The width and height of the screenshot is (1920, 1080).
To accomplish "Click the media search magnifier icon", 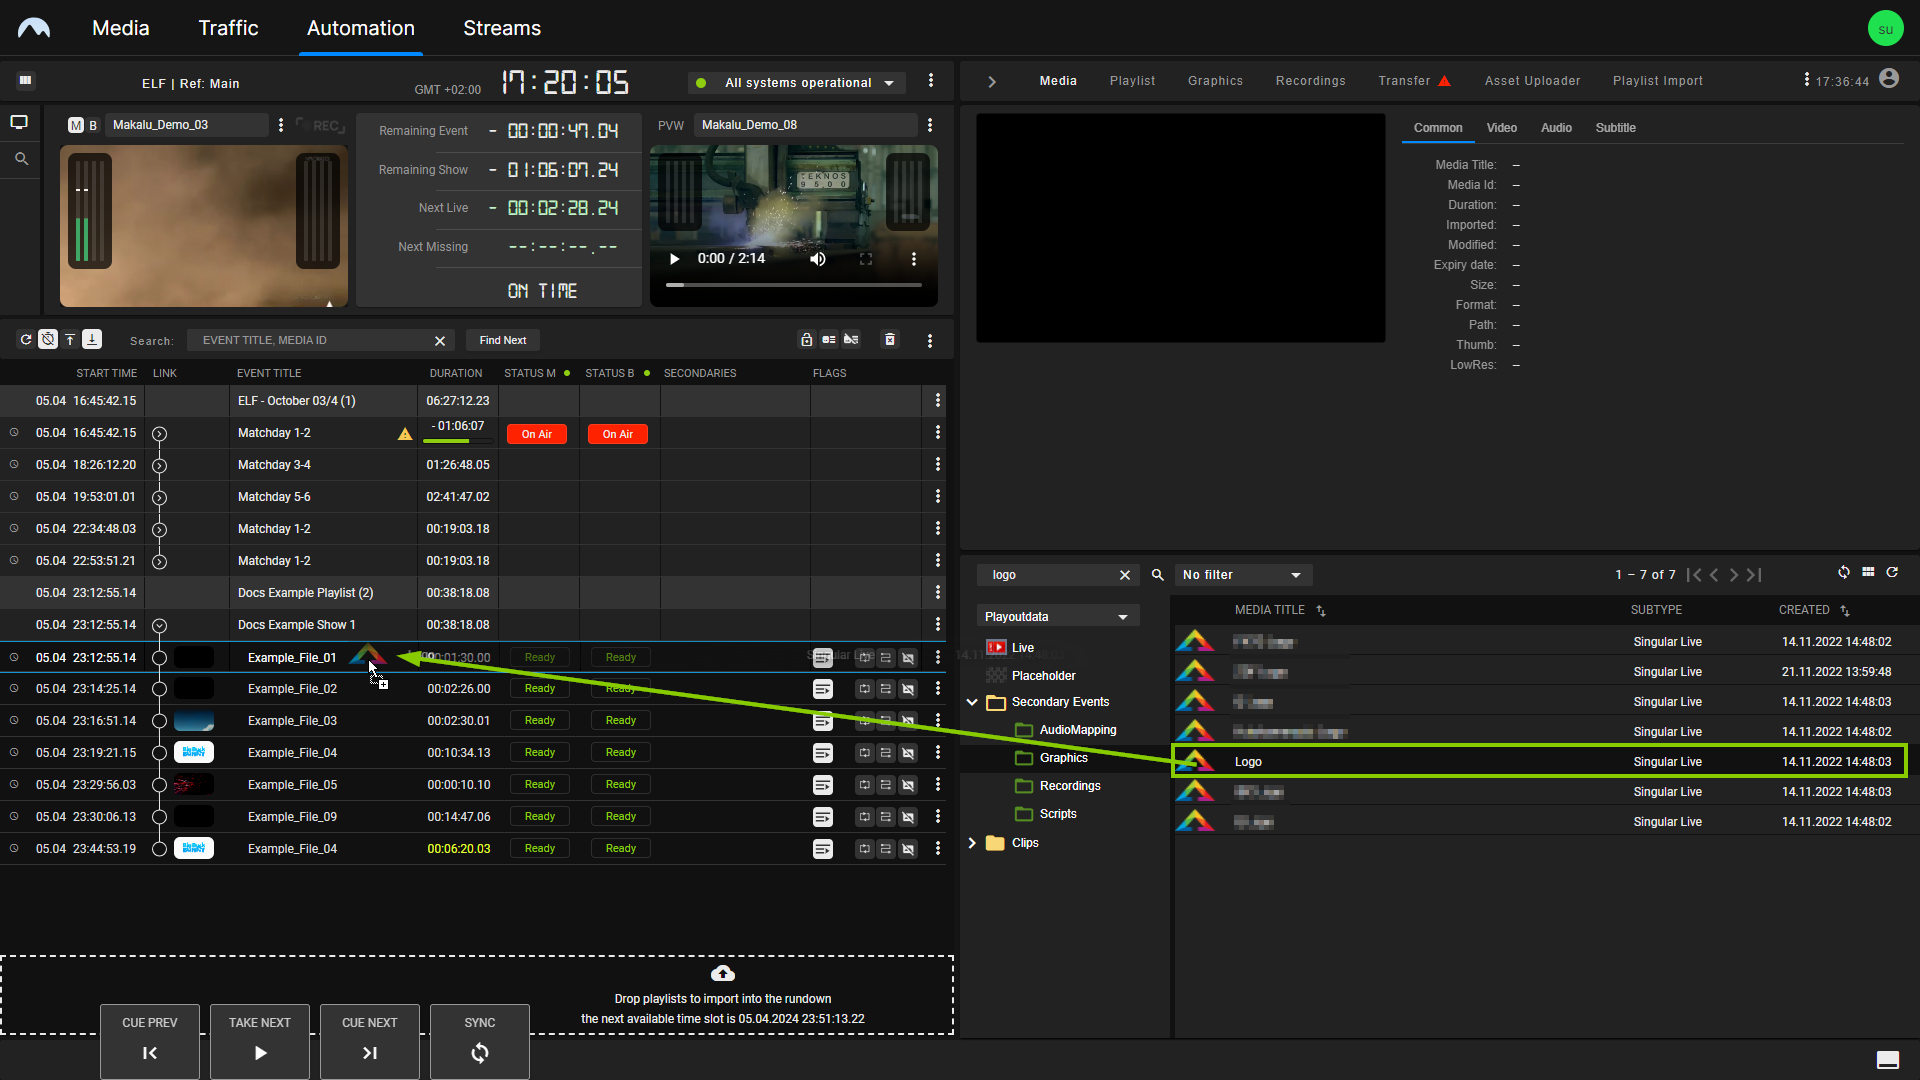I will point(1157,575).
